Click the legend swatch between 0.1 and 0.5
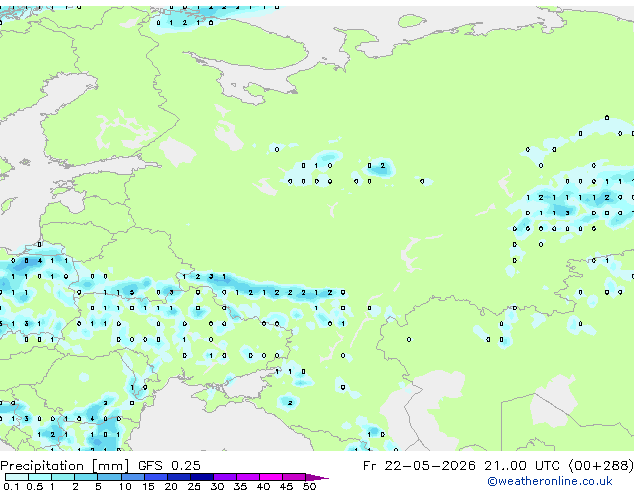The image size is (634, 490). (x=17, y=477)
